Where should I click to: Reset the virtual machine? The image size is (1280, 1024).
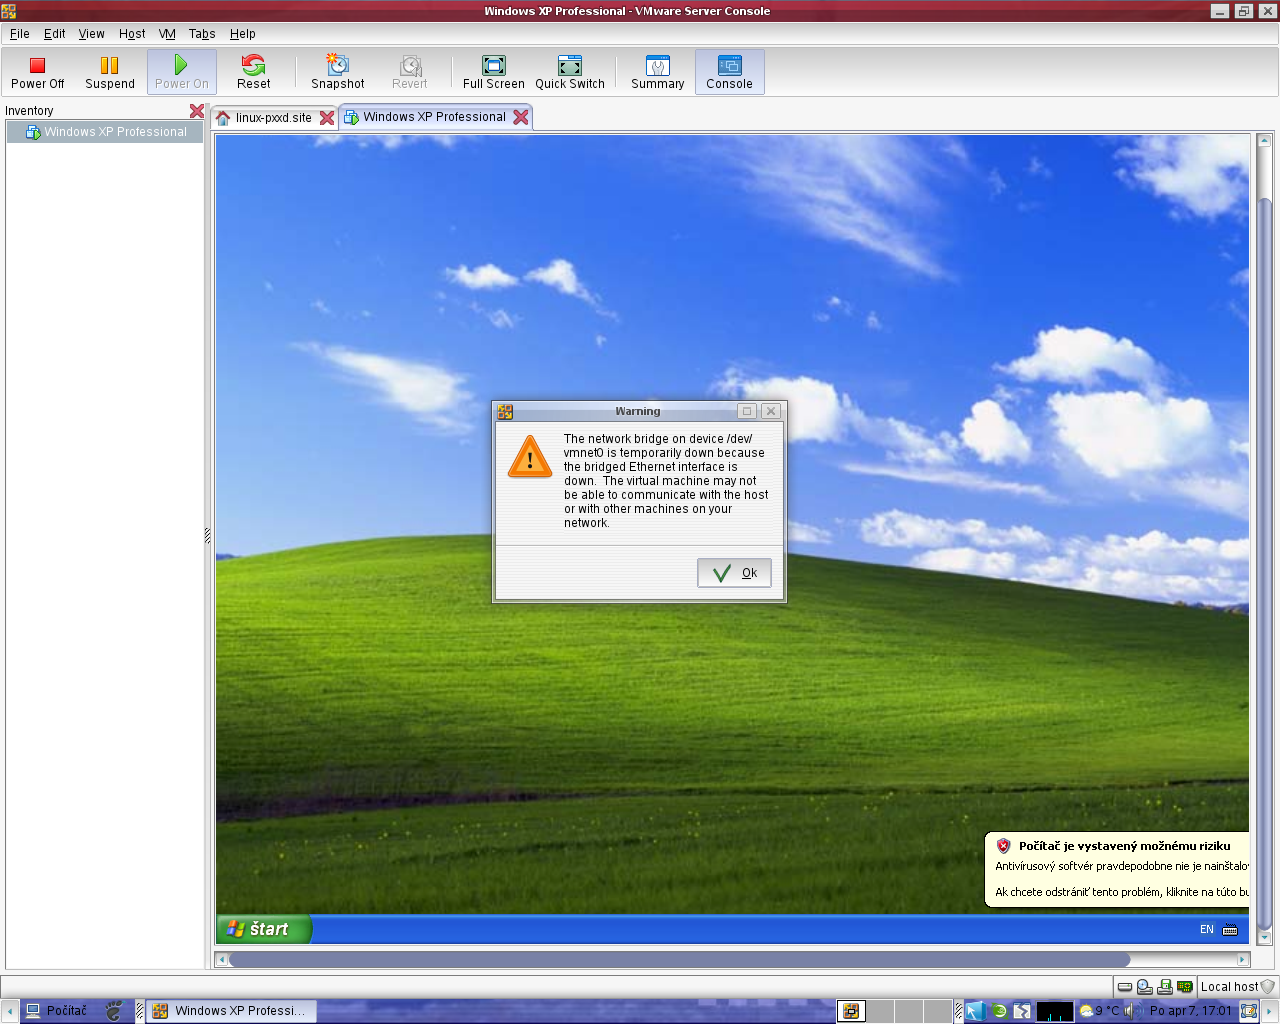(x=254, y=72)
